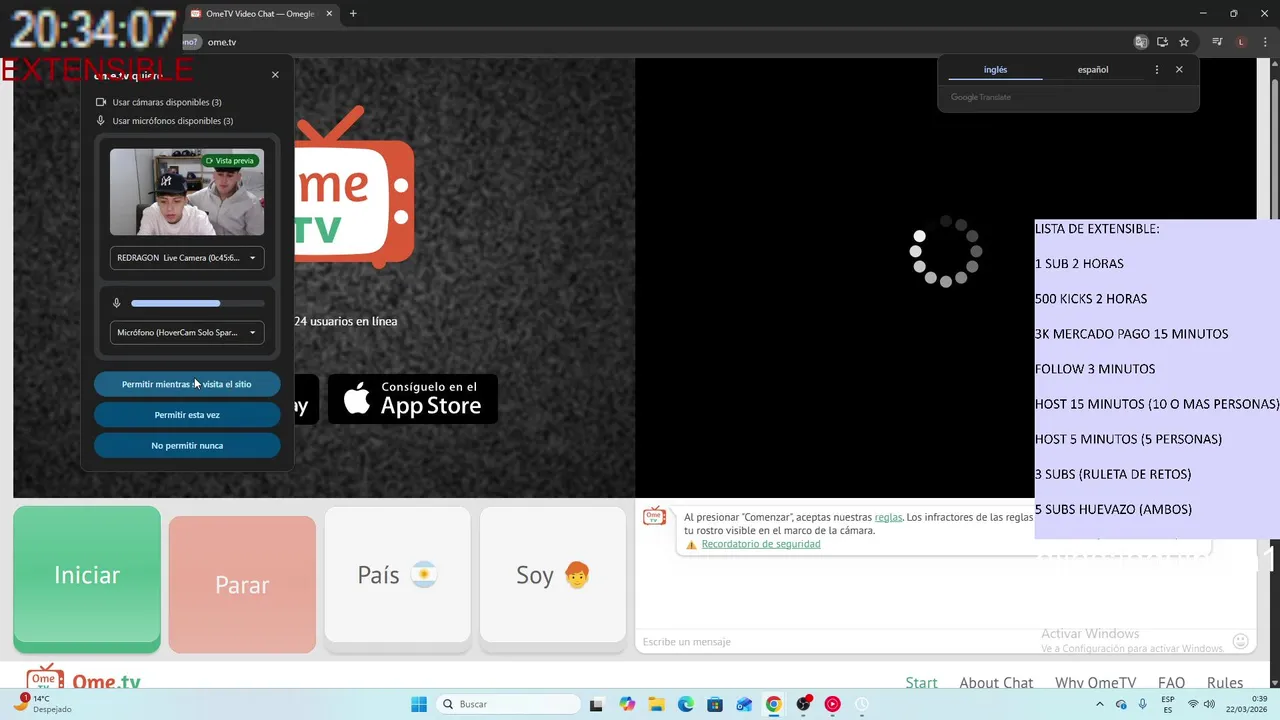Click the App Store download badge
1280x720 pixels.
(x=413, y=399)
